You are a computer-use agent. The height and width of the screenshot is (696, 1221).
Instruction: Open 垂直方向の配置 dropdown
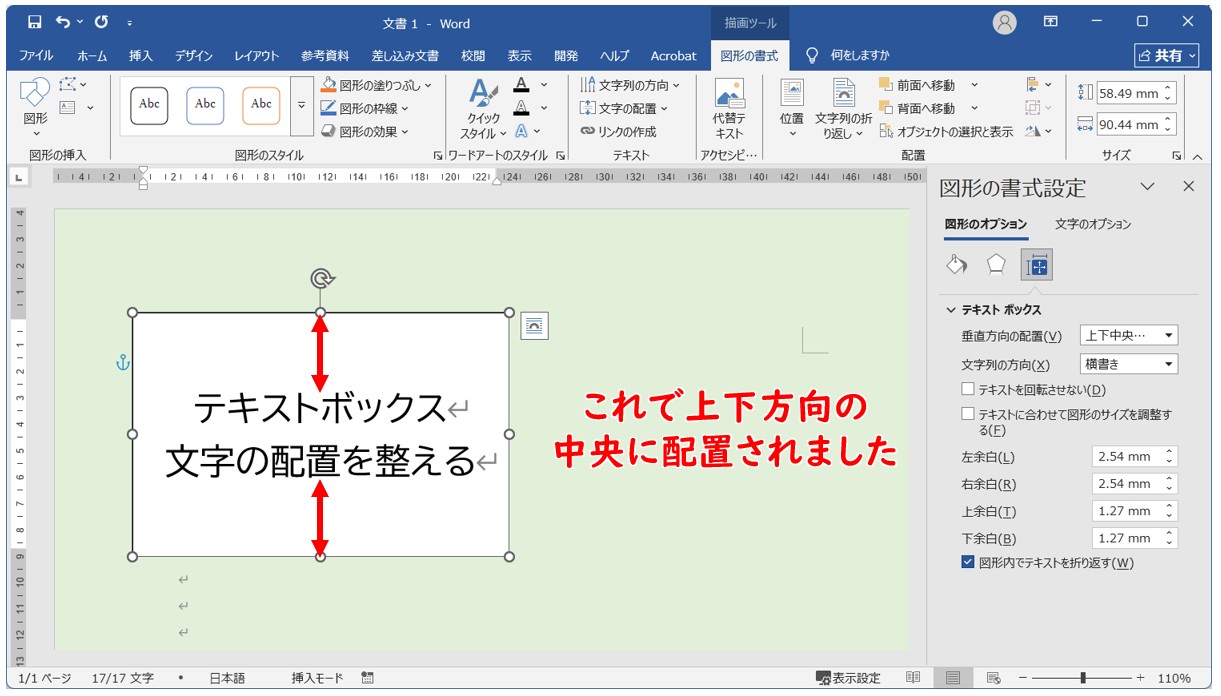coord(1129,336)
